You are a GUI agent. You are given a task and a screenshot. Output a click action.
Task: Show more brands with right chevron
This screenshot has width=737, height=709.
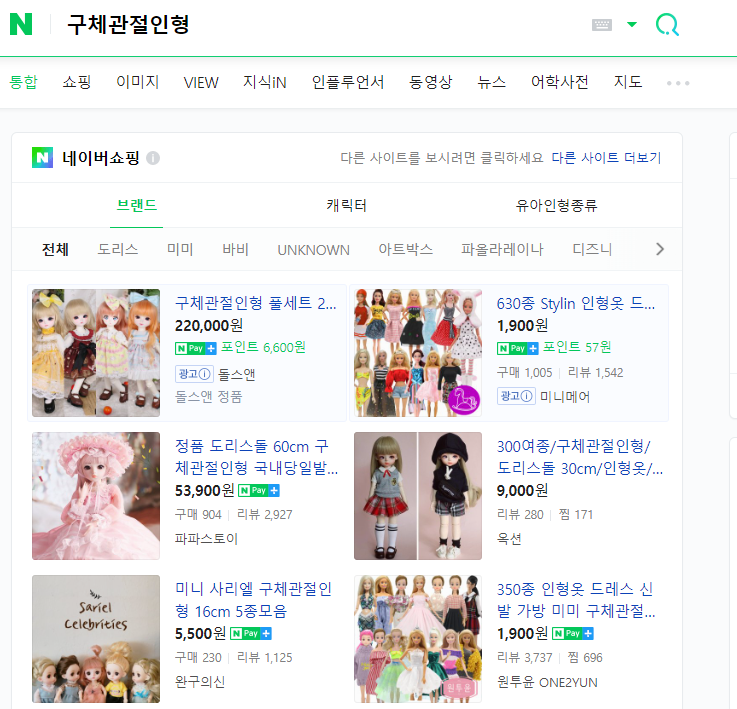660,249
